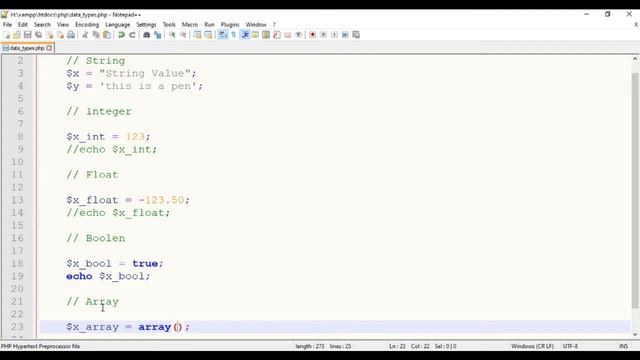Open the Plugins menu
The height and width of the screenshot is (360, 640).
click(x=230, y=24)
